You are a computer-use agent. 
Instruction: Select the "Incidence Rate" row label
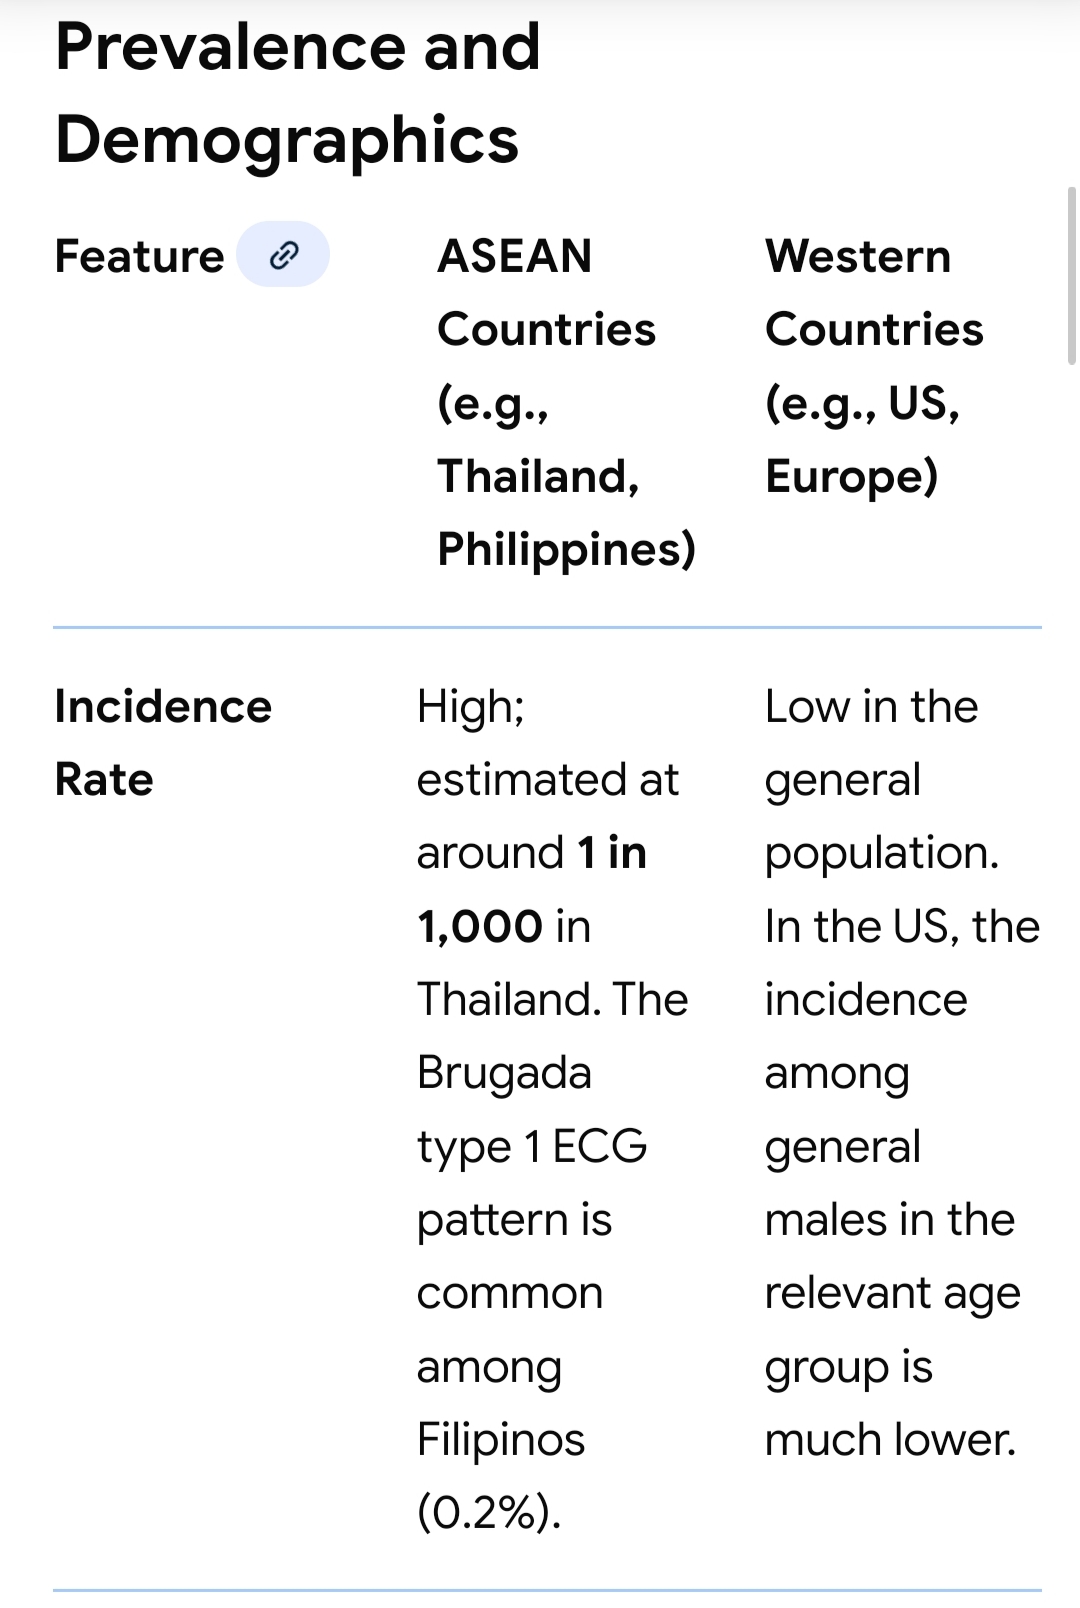point(163,742)
